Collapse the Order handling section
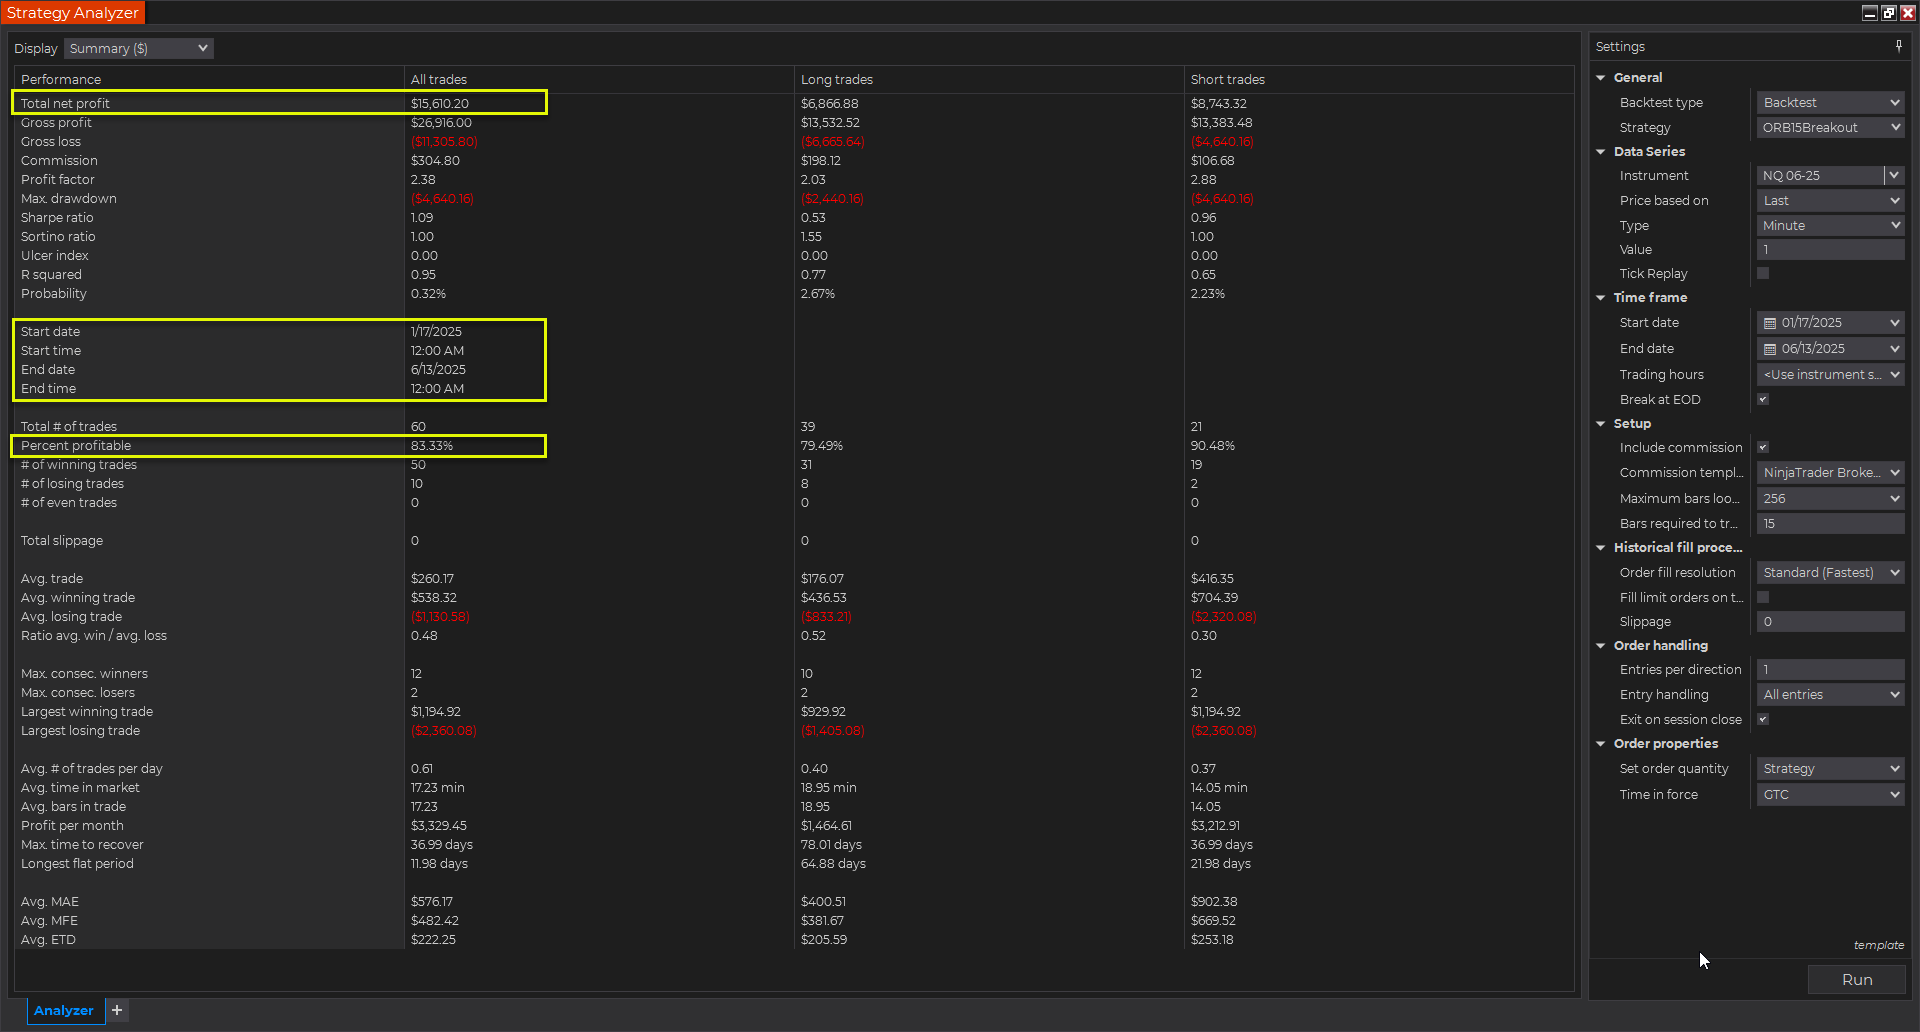1920x1032 pixels. click(1601, 646)
